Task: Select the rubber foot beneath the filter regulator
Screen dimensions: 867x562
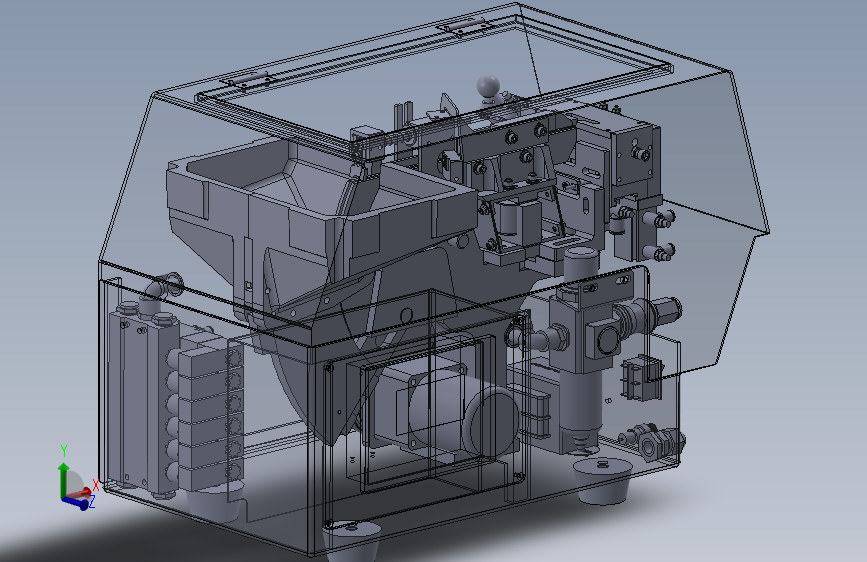Action: [x=602, y=479]
